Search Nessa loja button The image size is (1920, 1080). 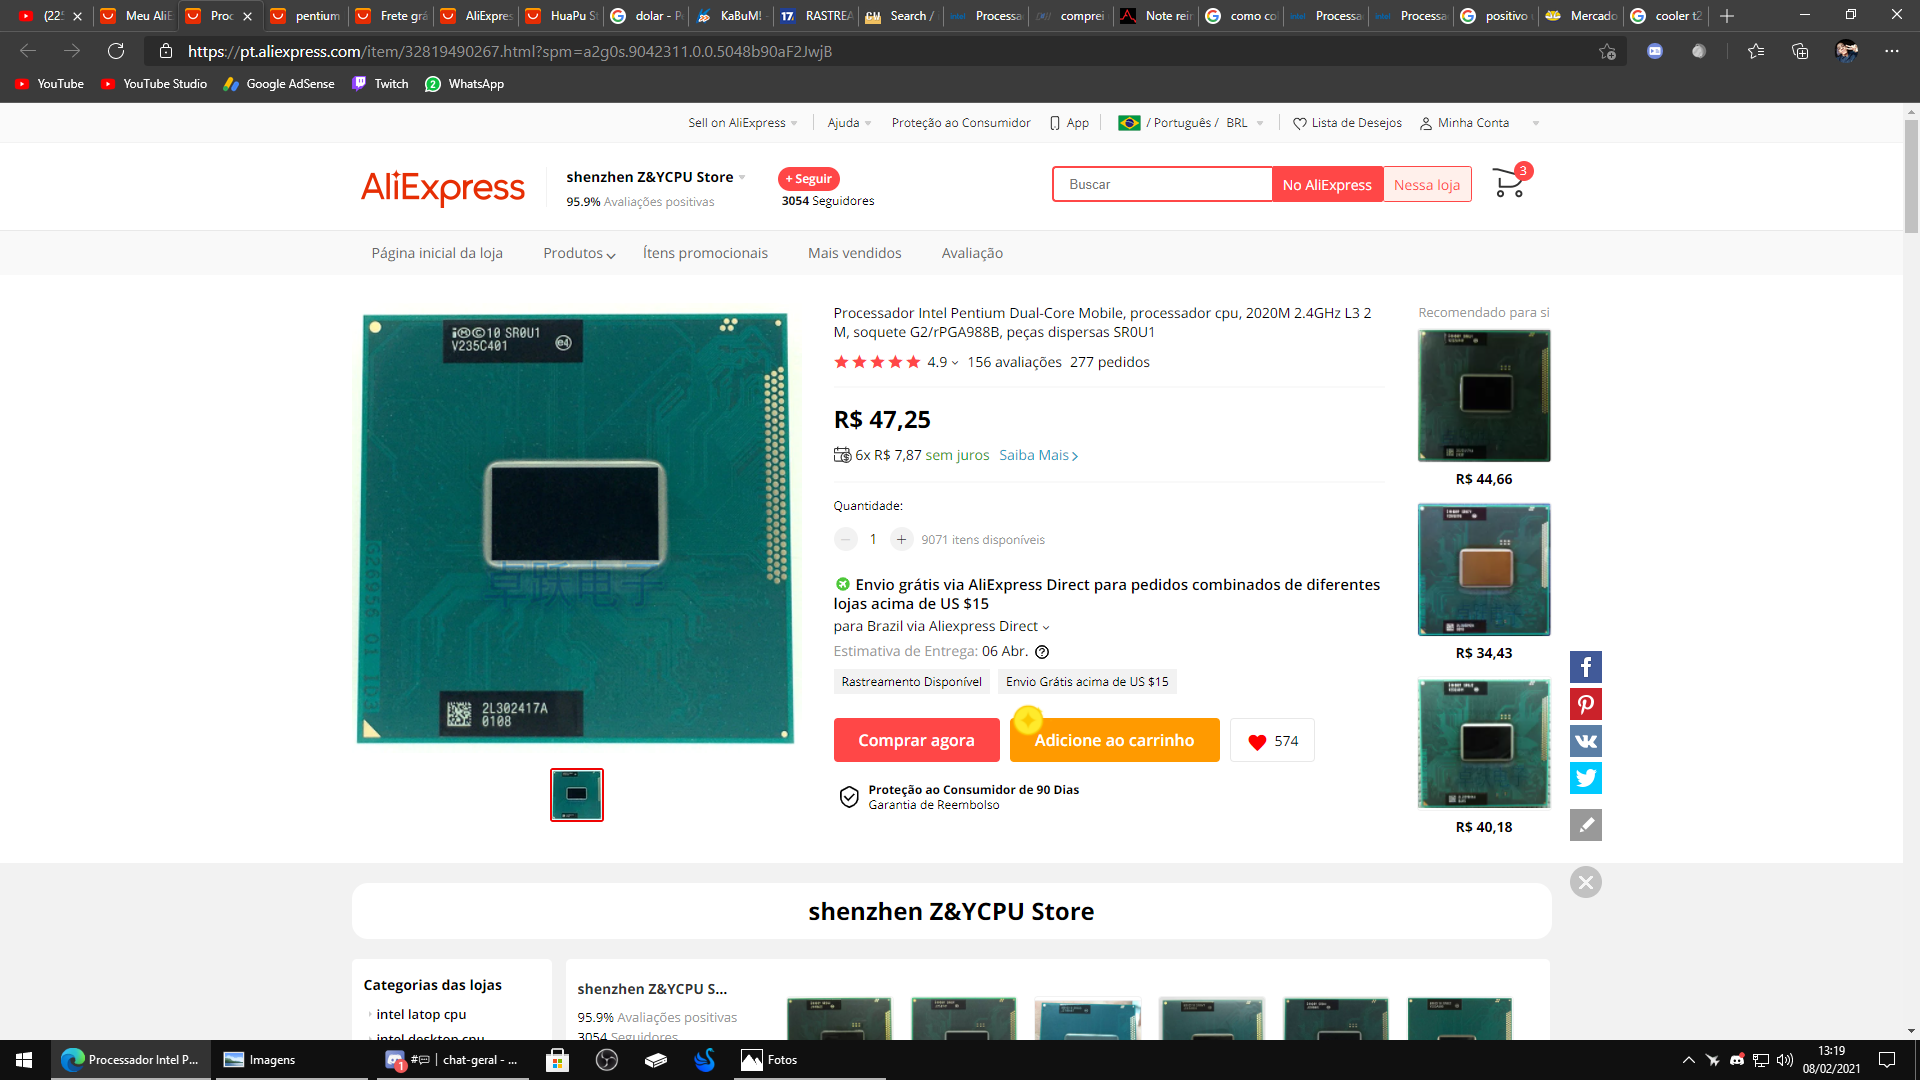[x=1427, y=185]
